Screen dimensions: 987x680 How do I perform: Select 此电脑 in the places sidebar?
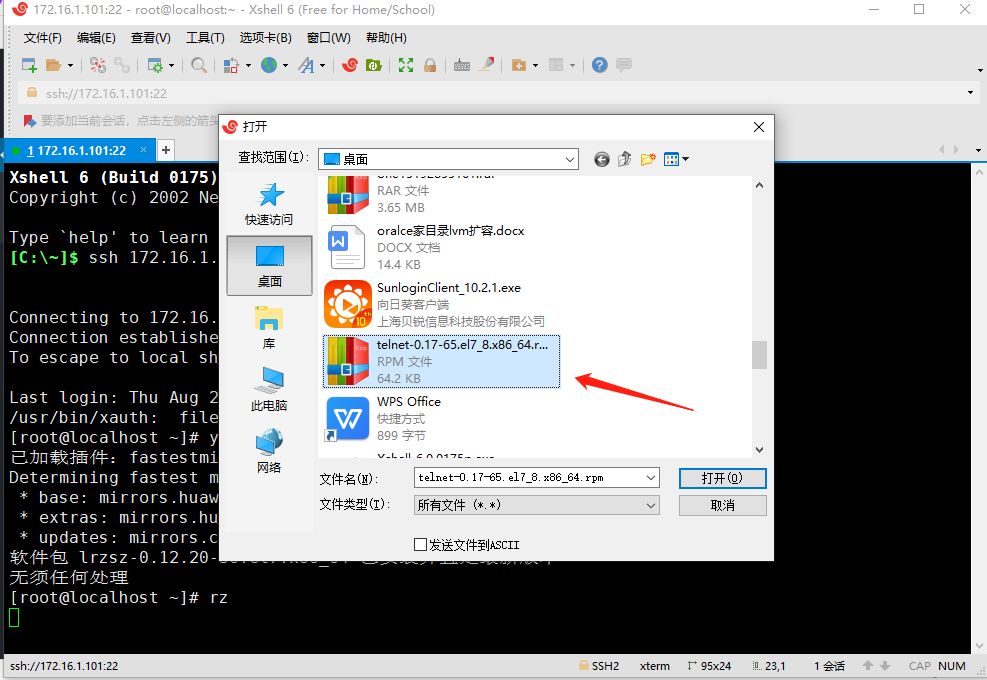coord(269,389)
